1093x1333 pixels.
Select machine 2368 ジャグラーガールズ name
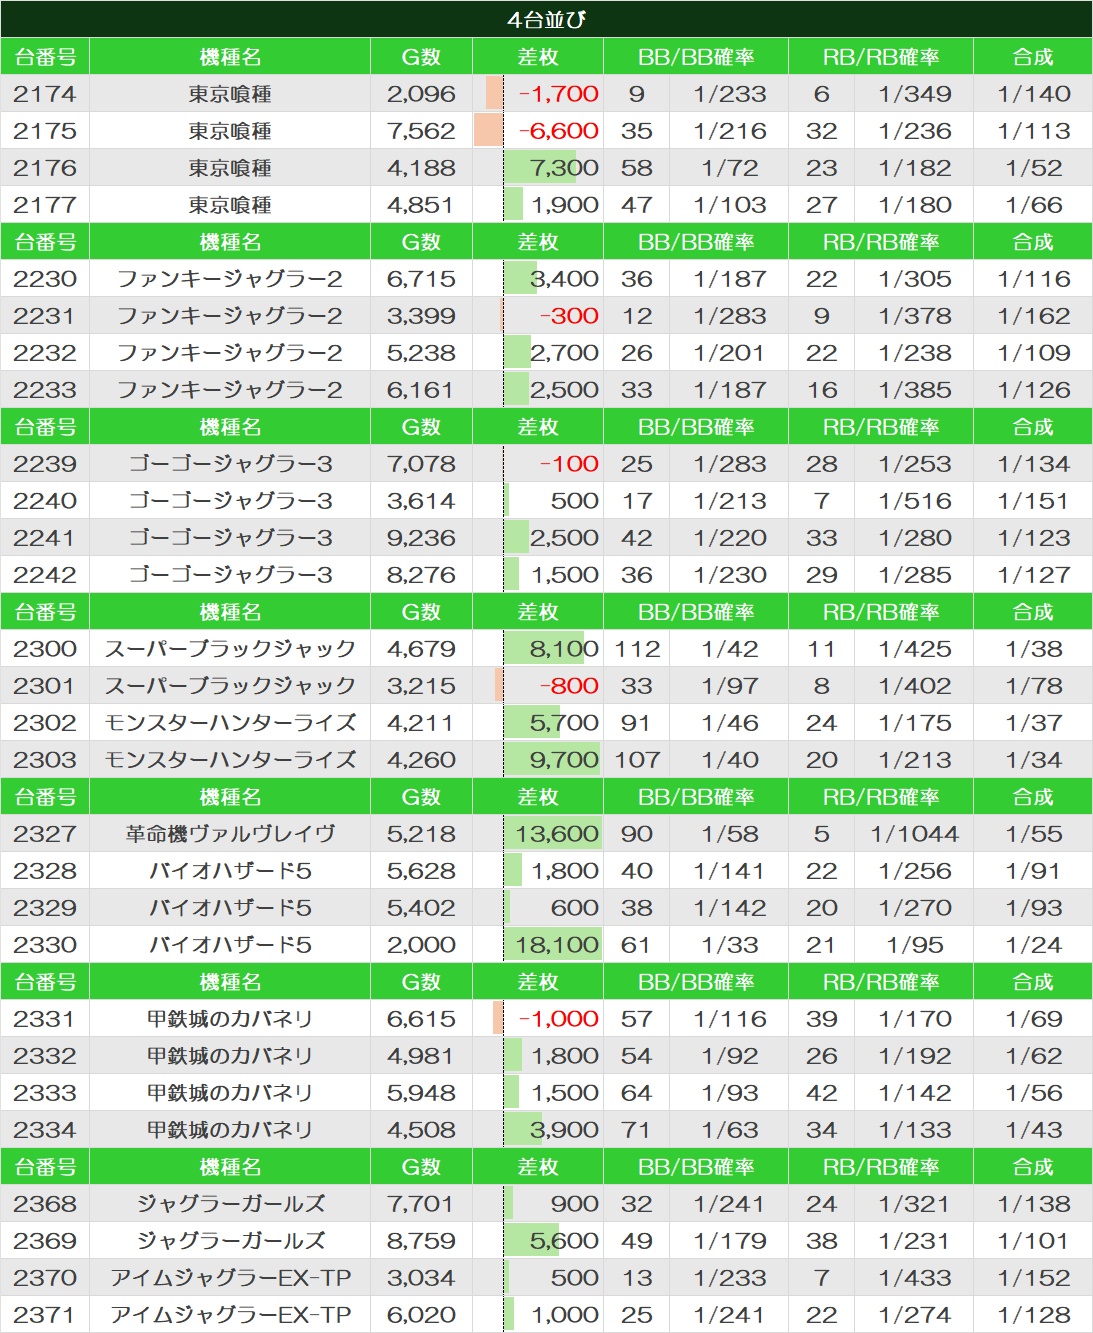(x=230, y=1204)
